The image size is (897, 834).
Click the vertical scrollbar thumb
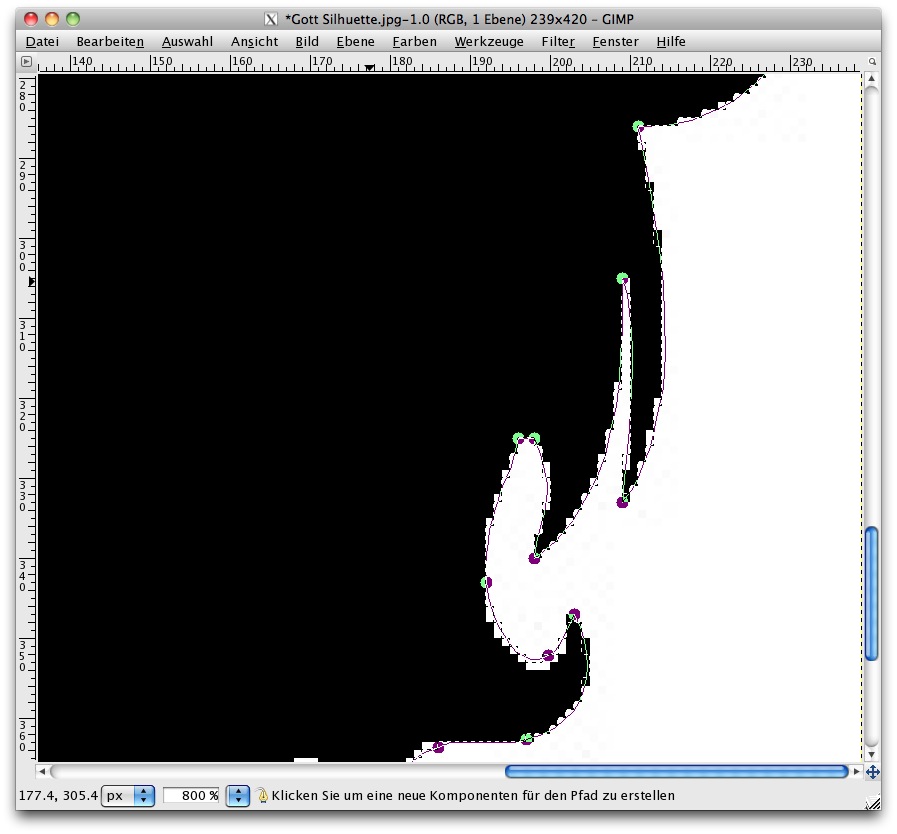(x=871, y=594)
